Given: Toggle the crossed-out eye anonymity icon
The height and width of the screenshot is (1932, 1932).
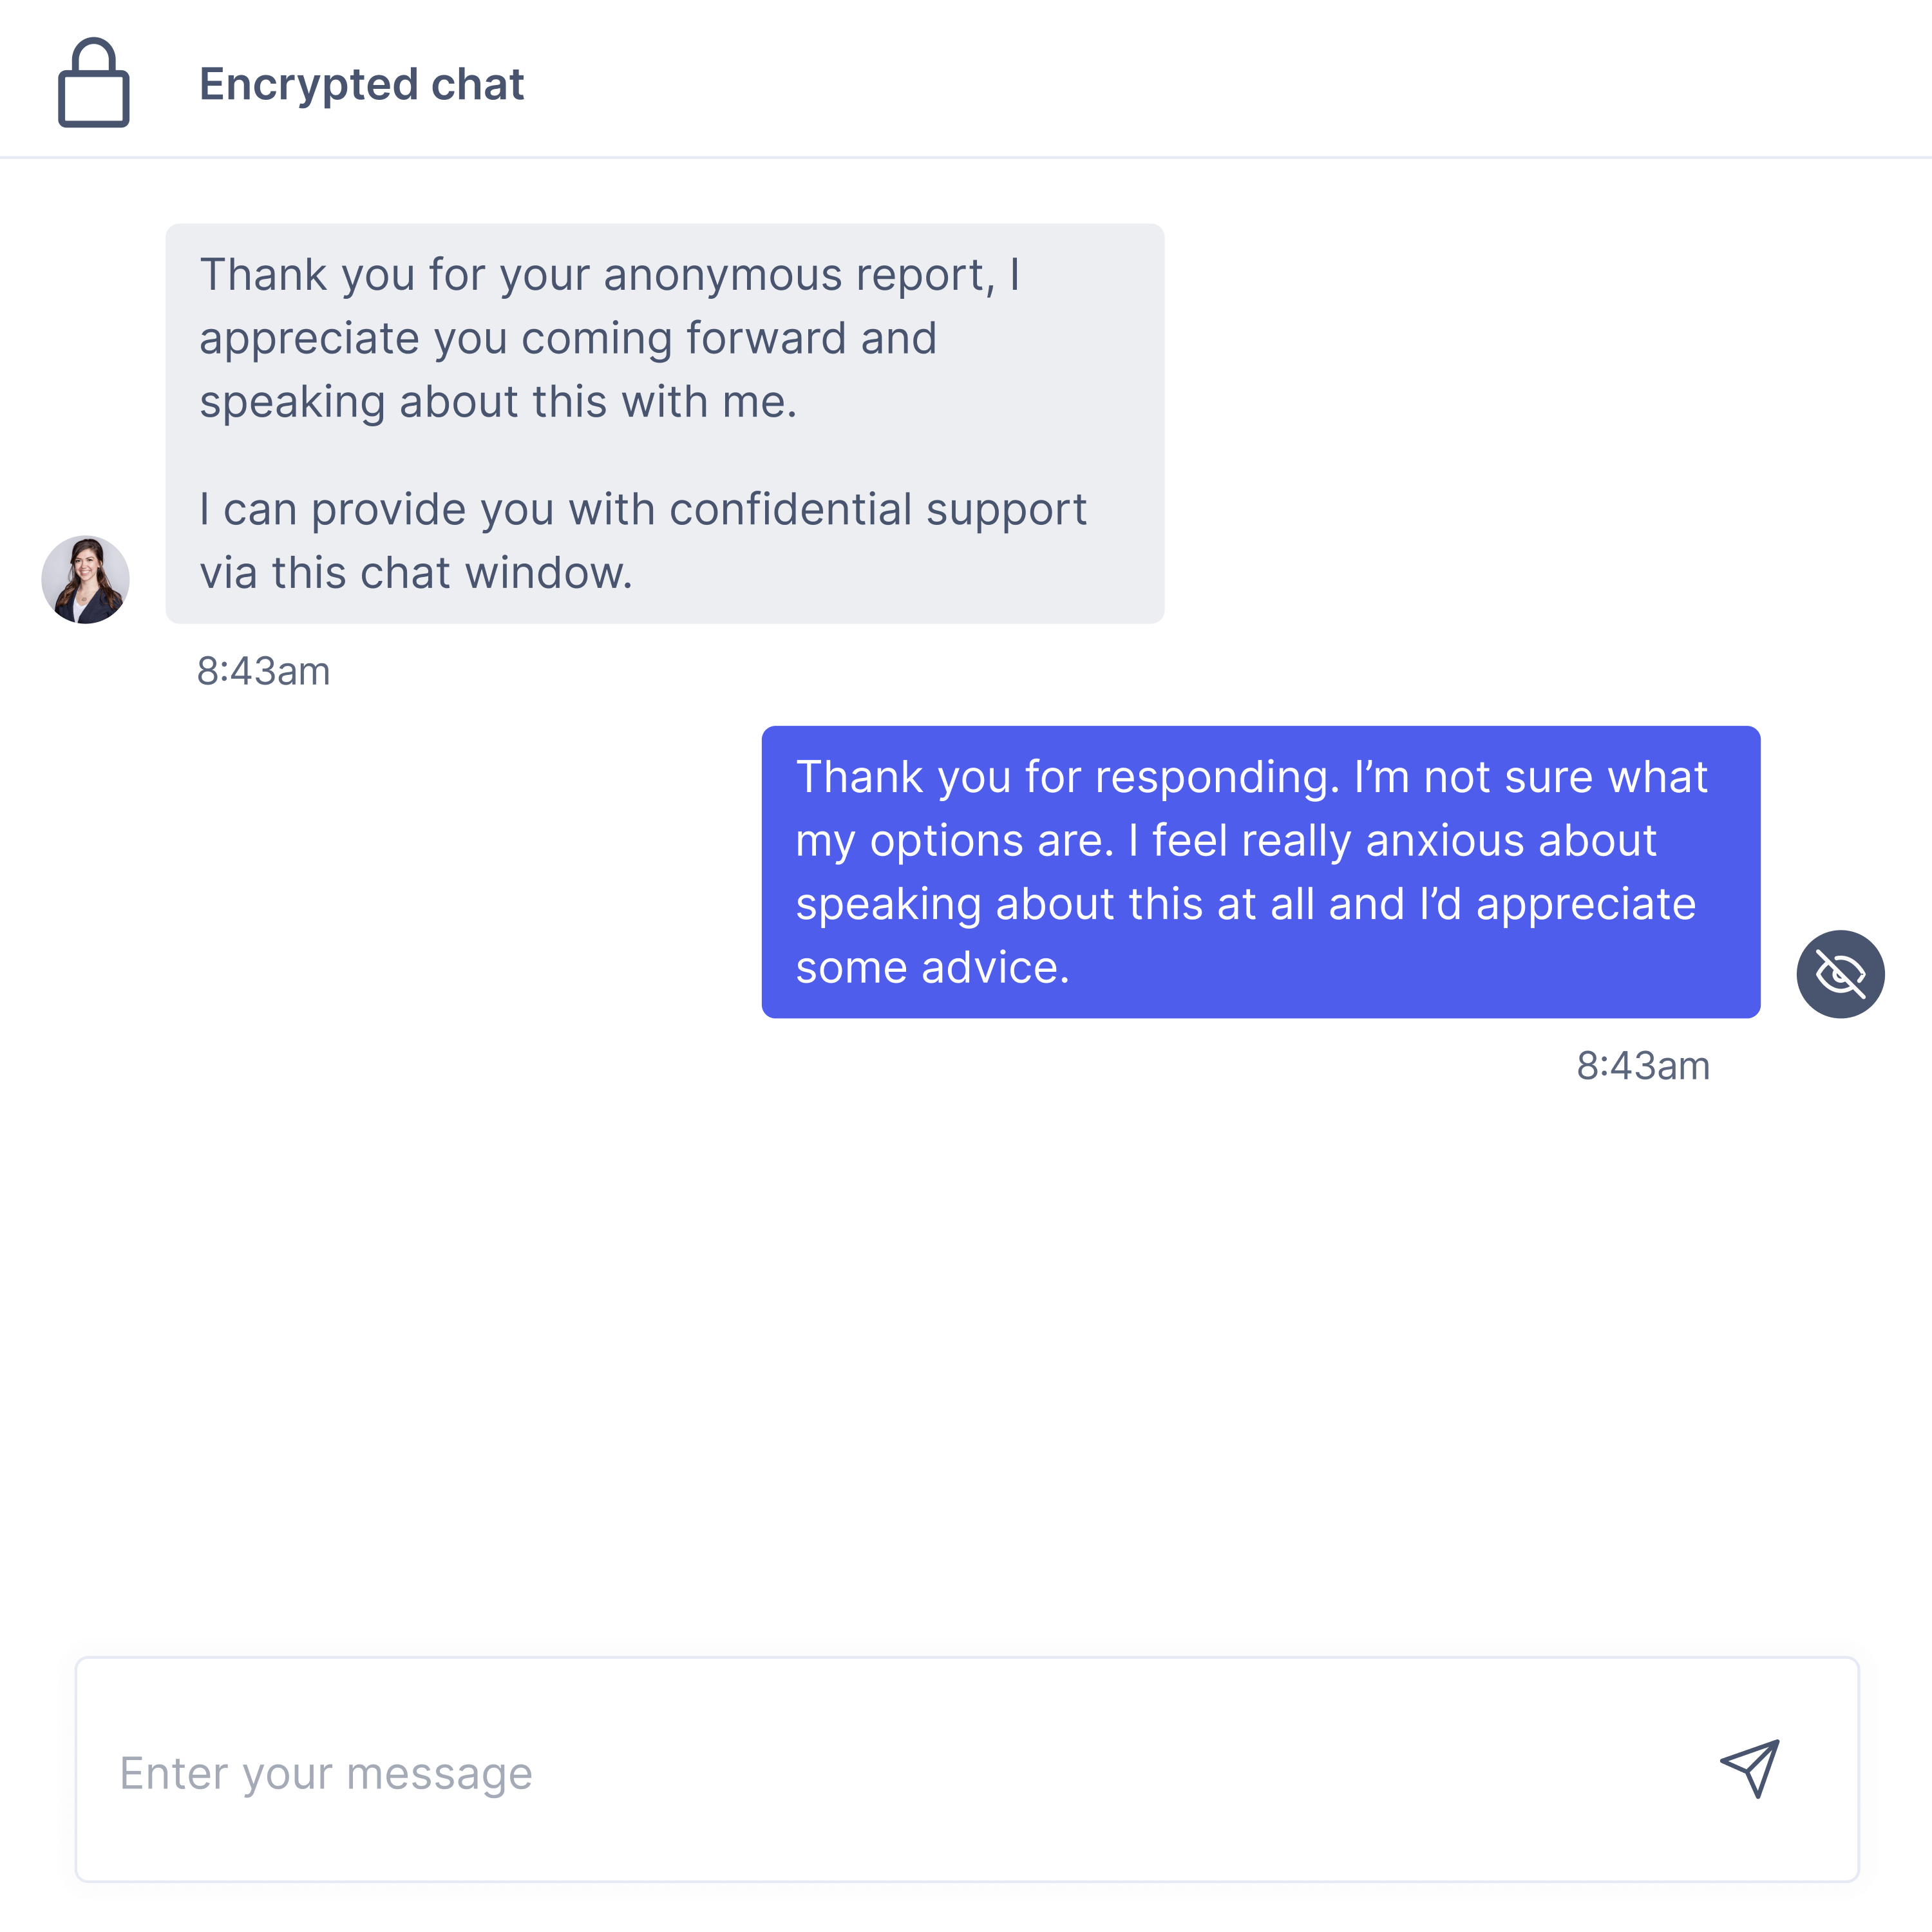Looking at the screenshot, I should pos(1840,974).
